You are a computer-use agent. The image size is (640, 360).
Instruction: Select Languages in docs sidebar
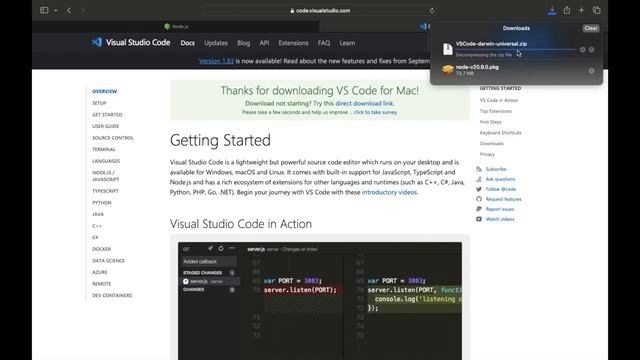pos(106,161)
